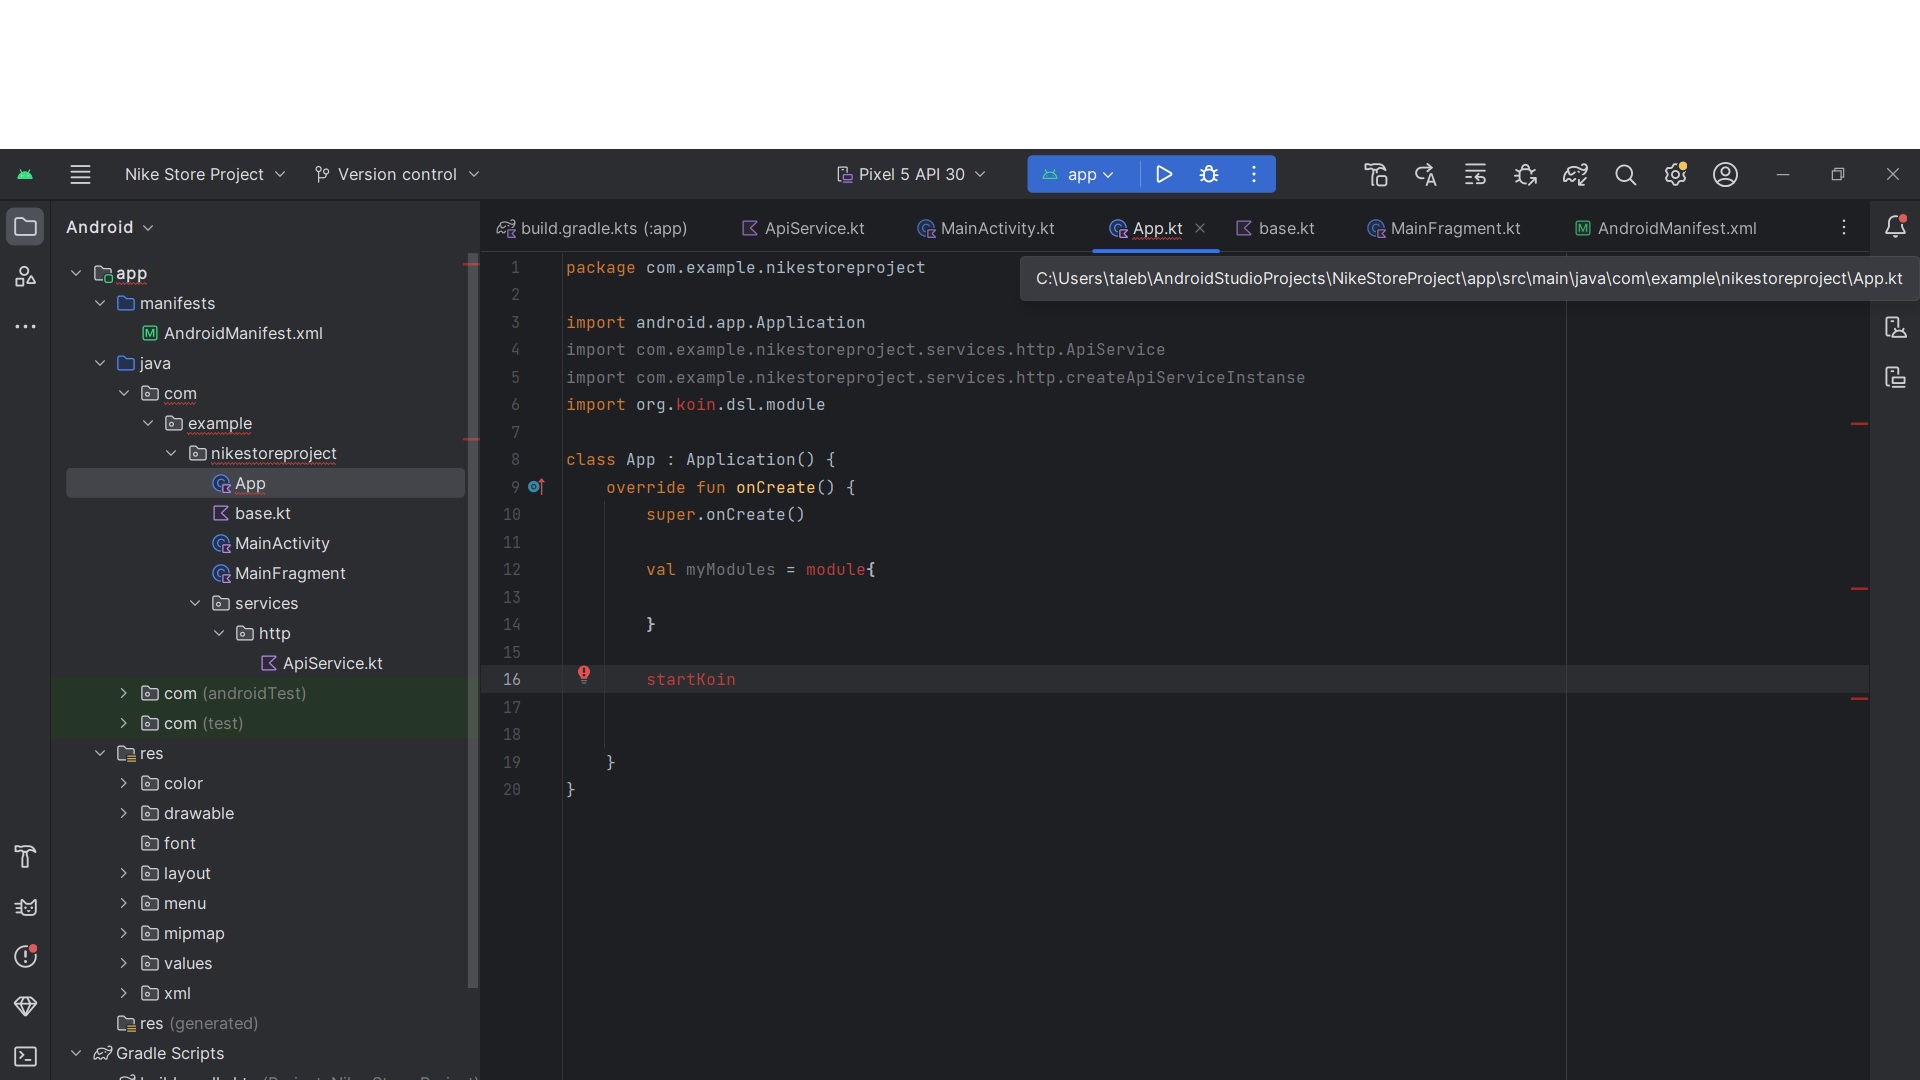Open the Build/Sync project icon

tap(1375, 173)
